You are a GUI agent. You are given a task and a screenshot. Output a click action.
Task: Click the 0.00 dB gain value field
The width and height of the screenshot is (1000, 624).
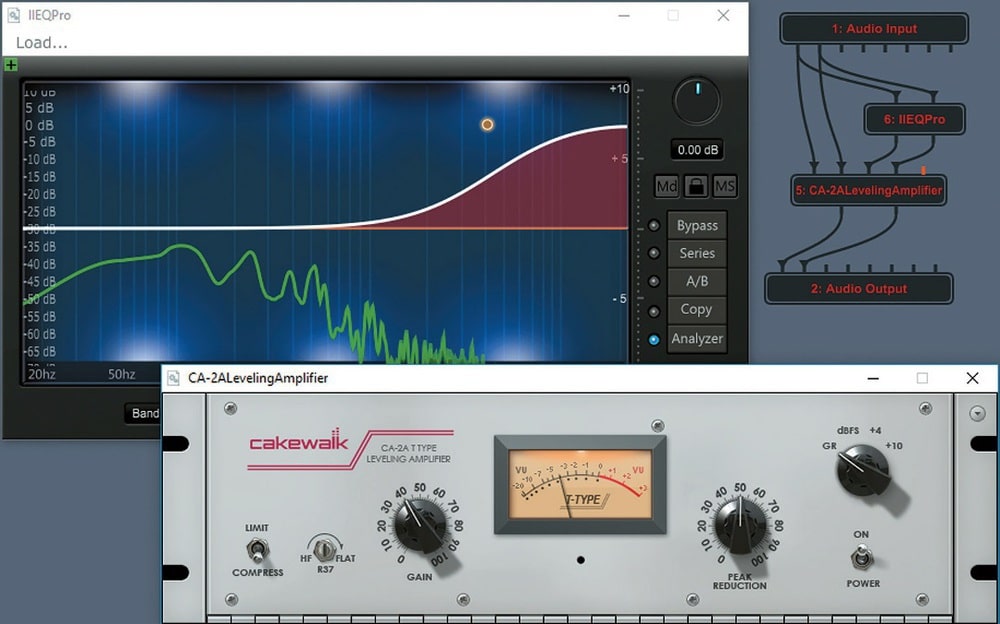pyautogui.click(x=698, y=150)
